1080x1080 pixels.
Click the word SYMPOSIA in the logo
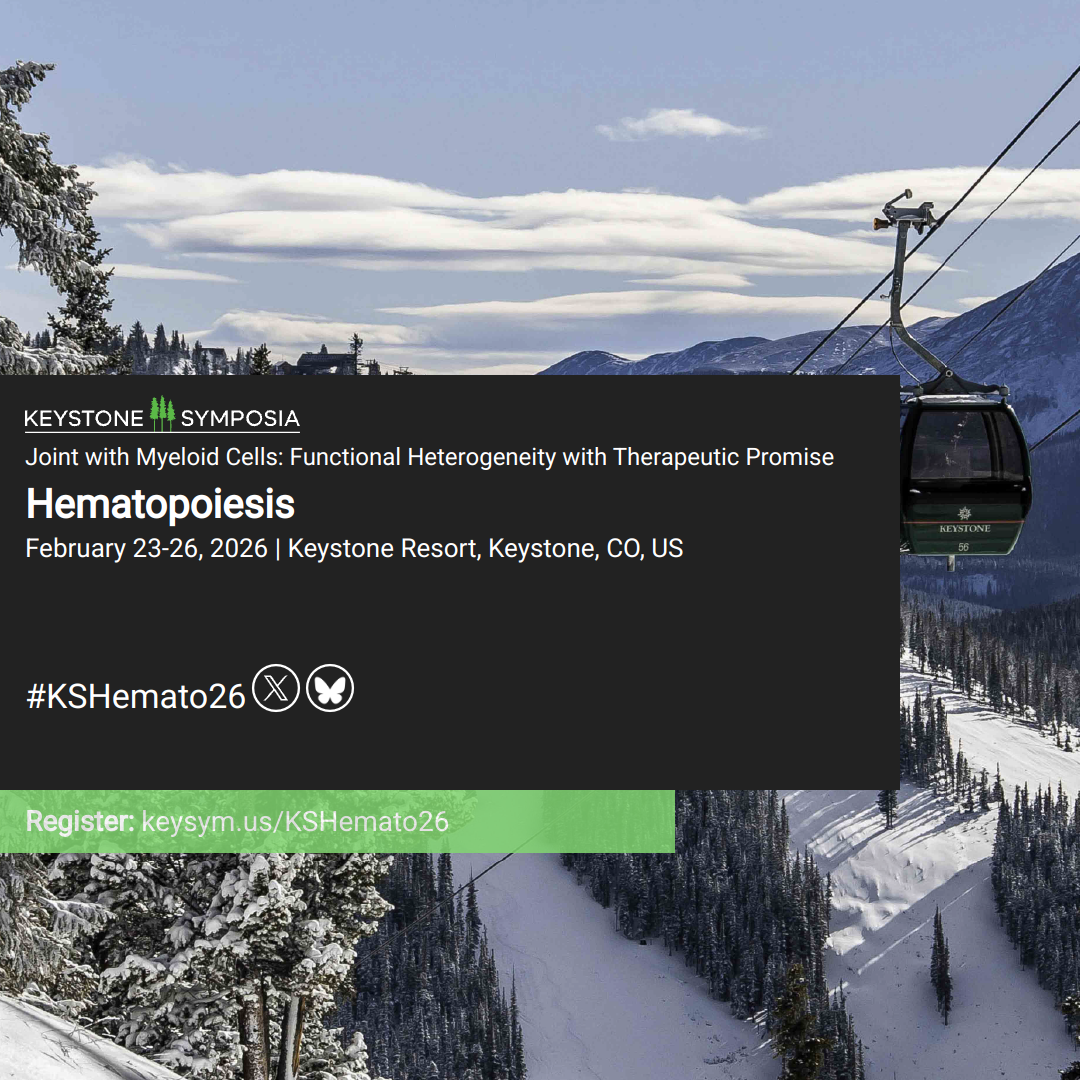click(240, 418)
